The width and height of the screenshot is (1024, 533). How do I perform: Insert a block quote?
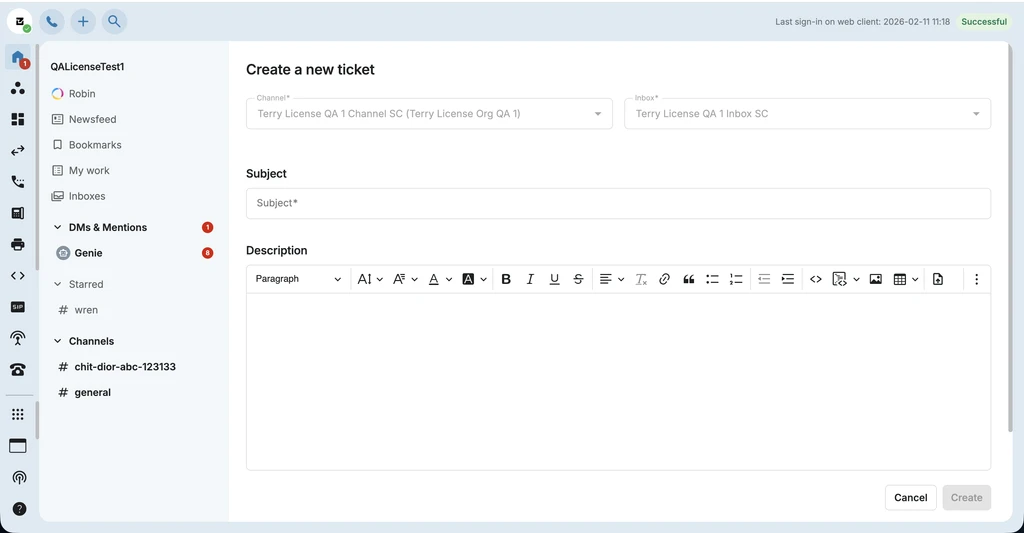coord(688,279)
